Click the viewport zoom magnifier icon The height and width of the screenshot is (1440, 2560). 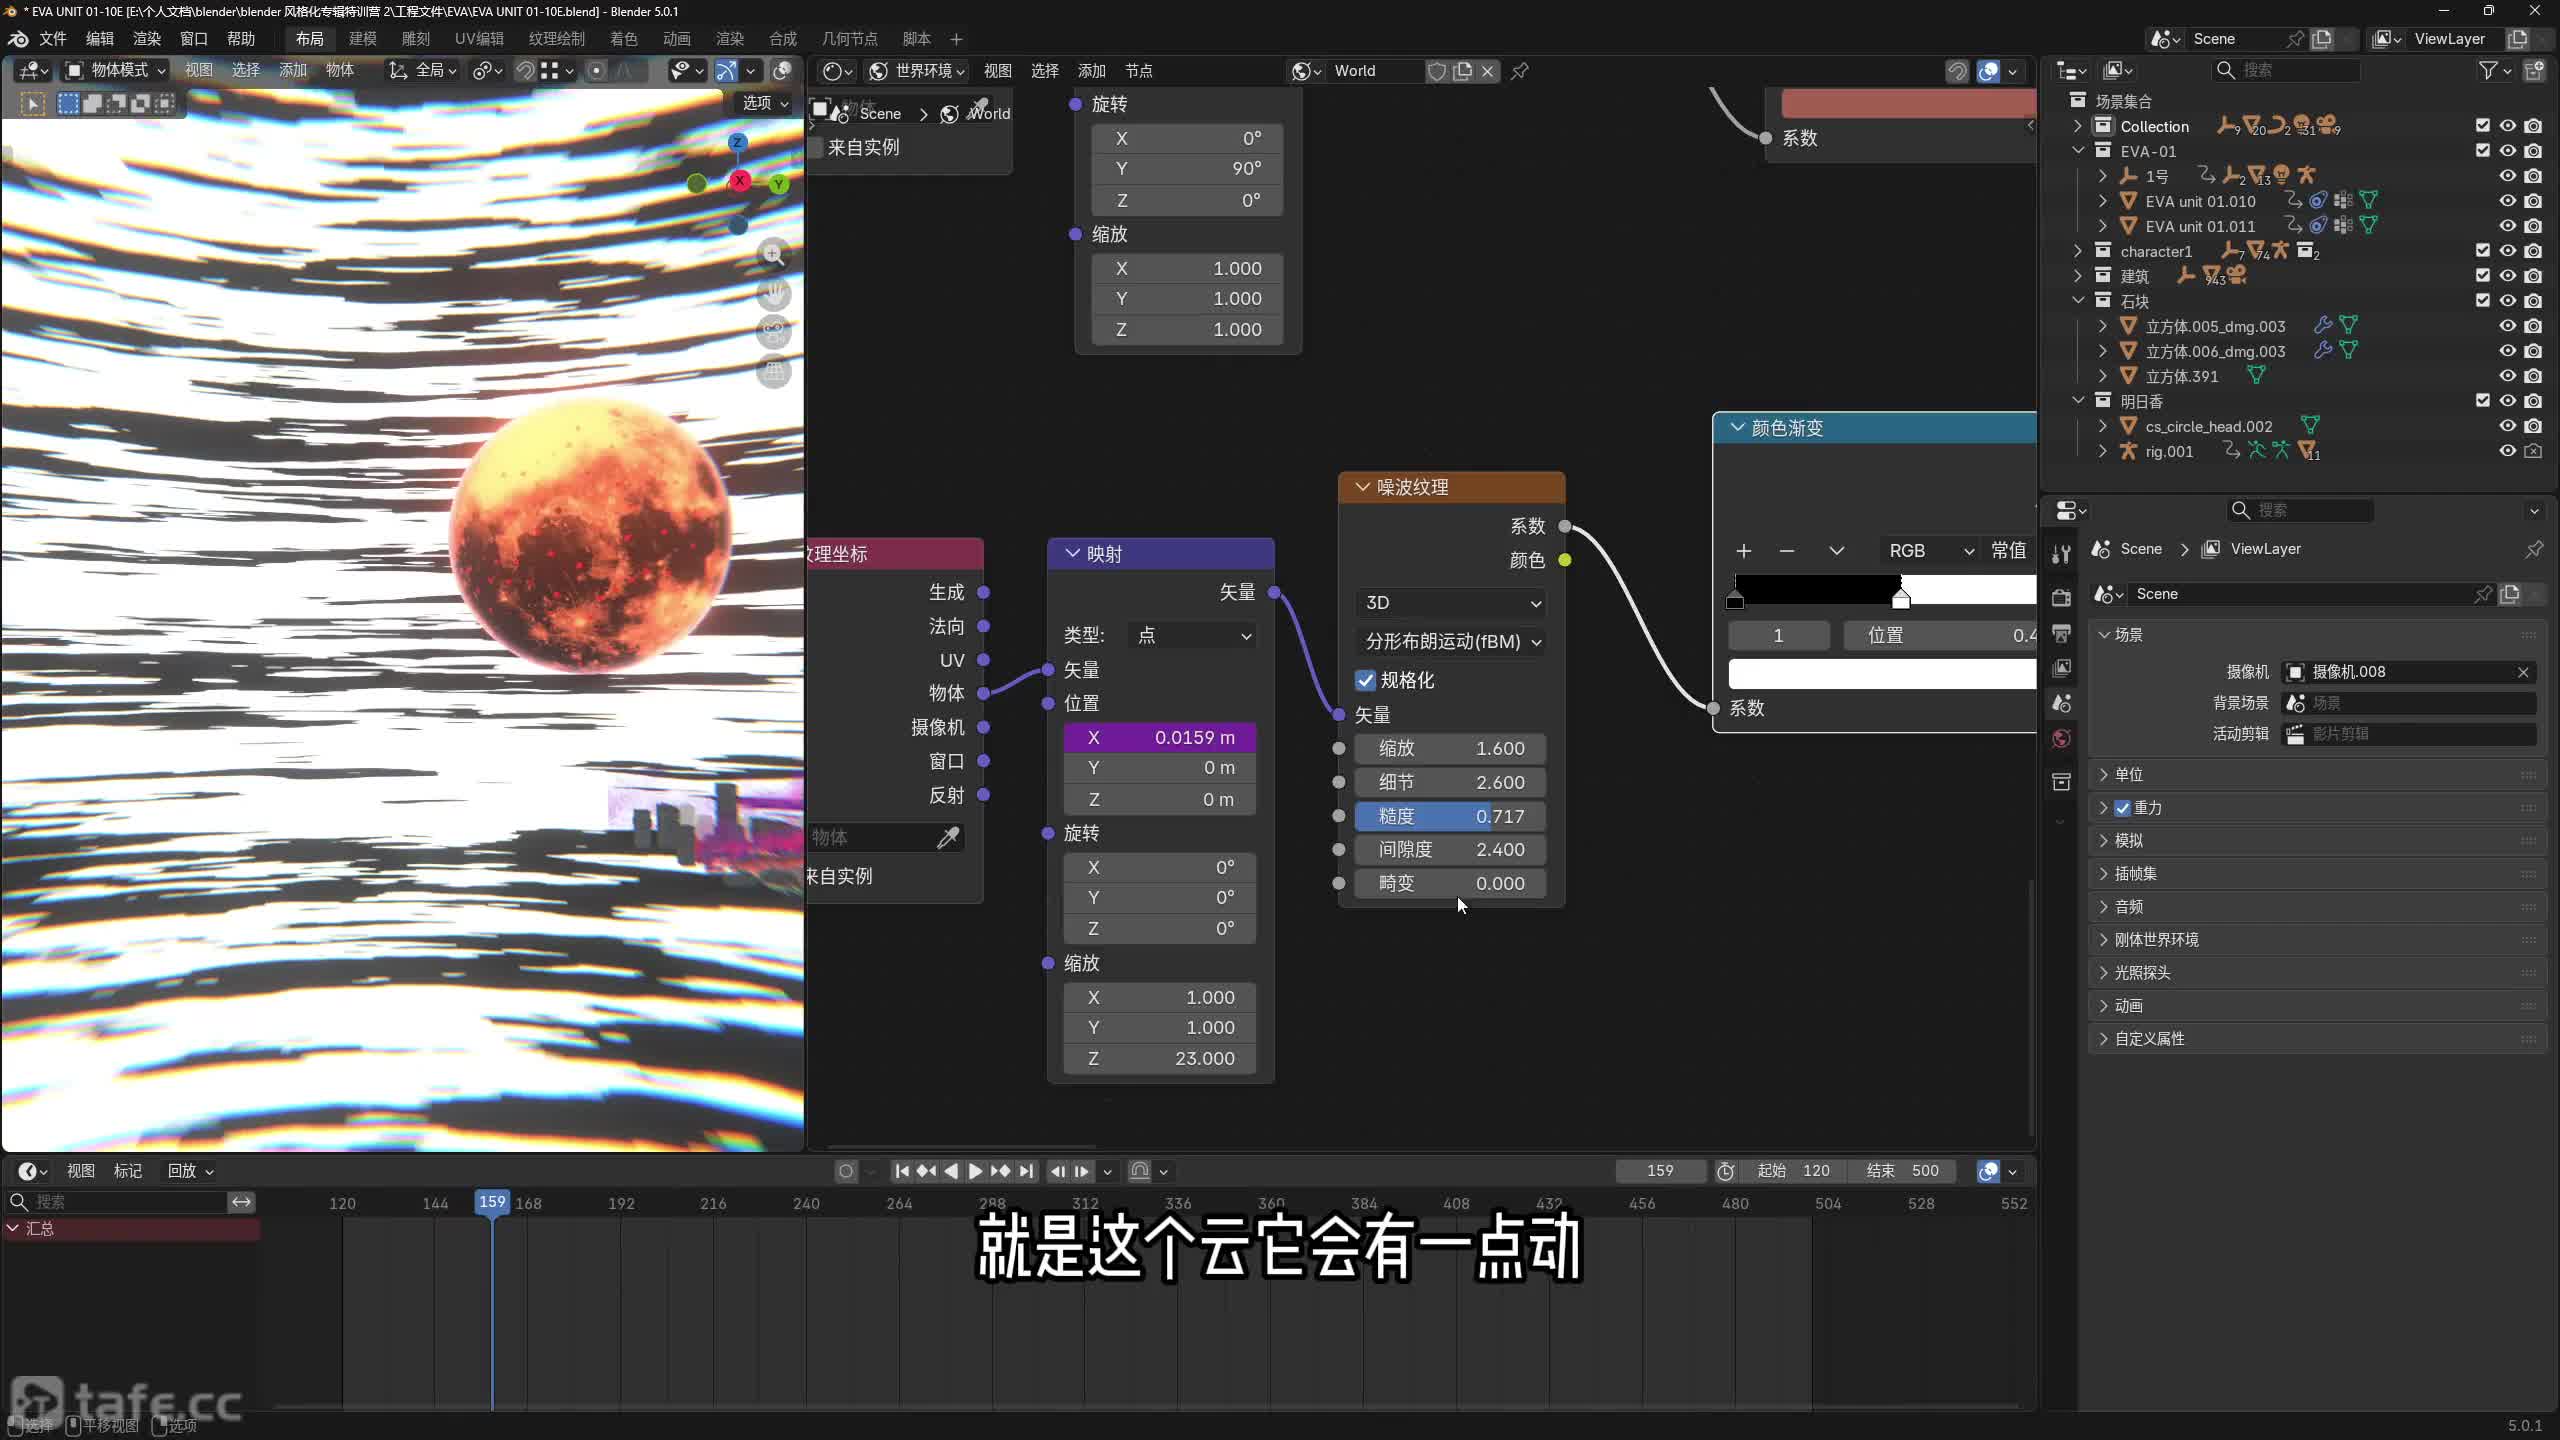[774, 254]
